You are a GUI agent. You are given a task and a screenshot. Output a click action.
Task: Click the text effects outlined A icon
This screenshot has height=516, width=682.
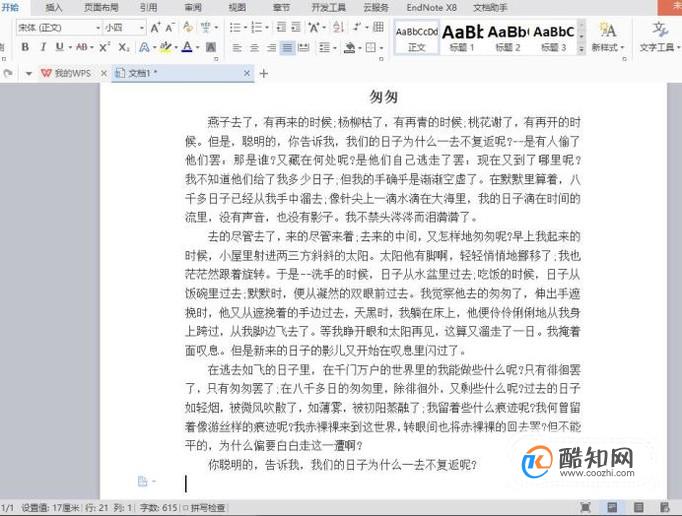(x=144, y=47)
